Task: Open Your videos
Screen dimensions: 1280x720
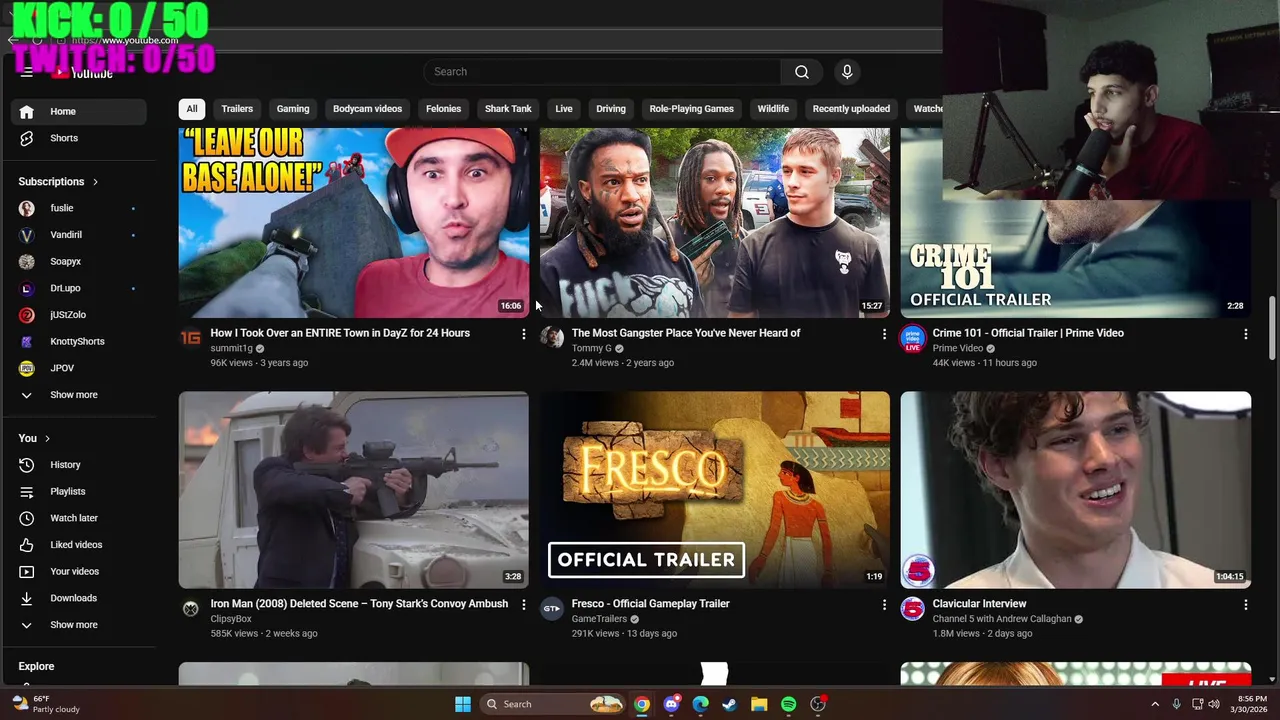Action: (78, 572)
